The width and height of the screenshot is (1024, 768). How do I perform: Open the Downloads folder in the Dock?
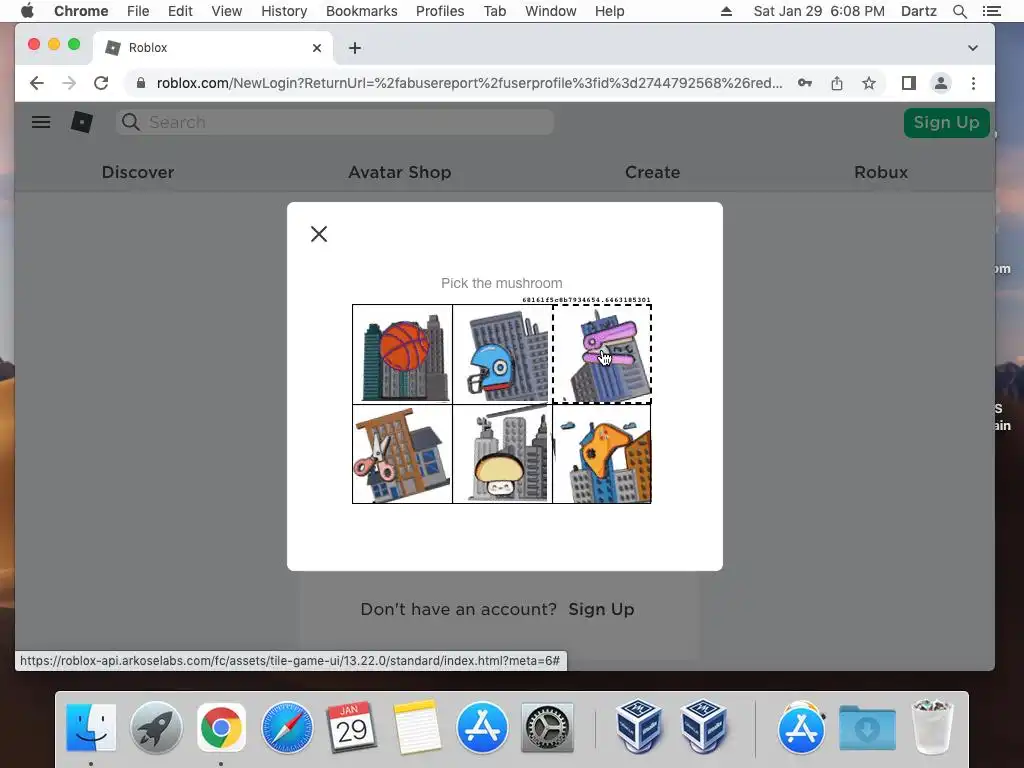point(867,728)
